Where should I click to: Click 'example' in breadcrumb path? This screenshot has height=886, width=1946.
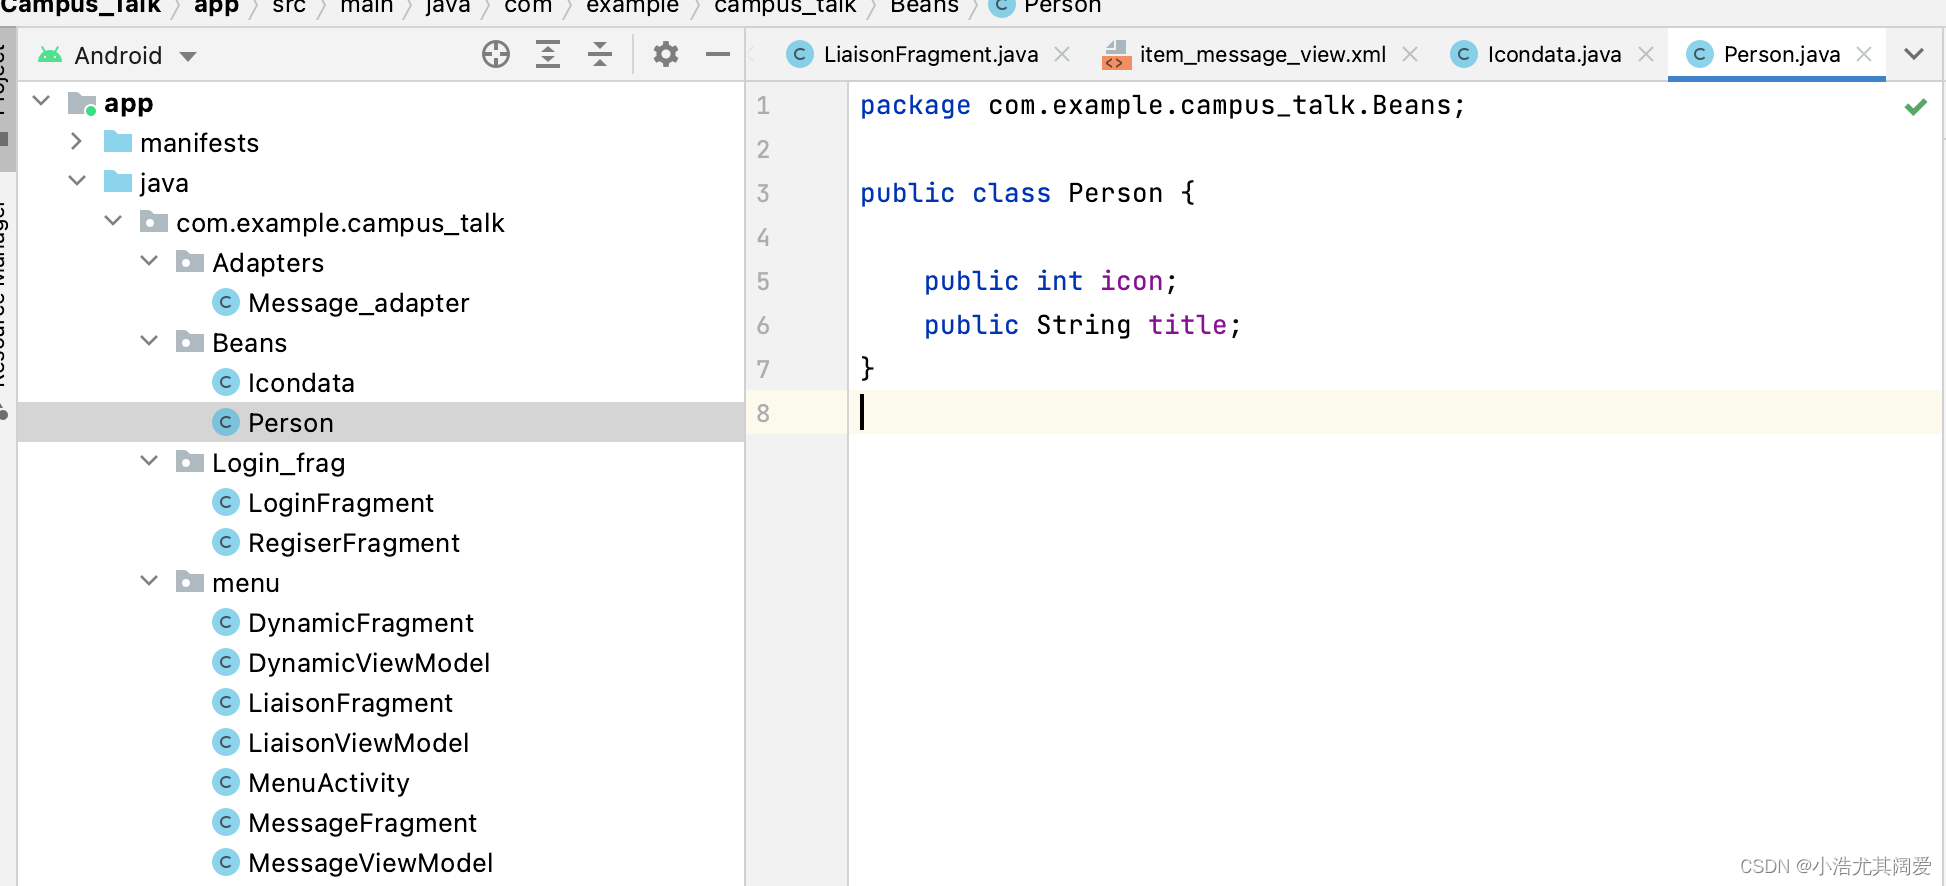(x=633, y=7)
